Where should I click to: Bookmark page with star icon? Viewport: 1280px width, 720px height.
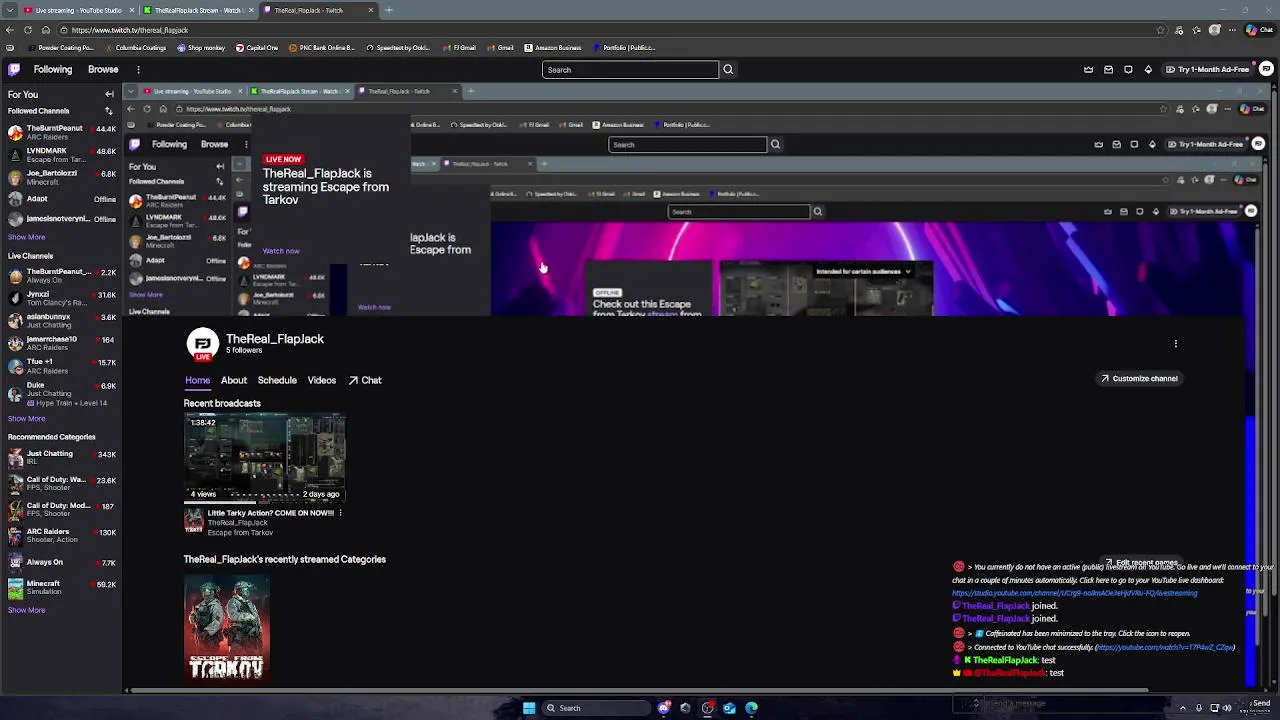[x=1160, y=30]
